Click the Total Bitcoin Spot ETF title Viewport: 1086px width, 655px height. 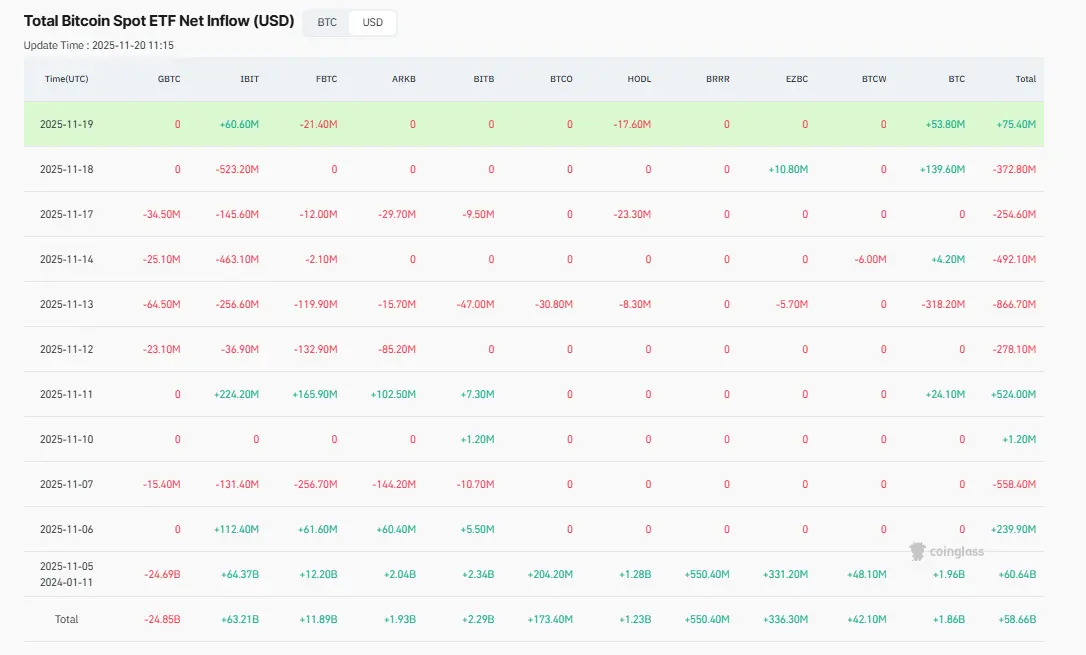(x=158, y=21)
